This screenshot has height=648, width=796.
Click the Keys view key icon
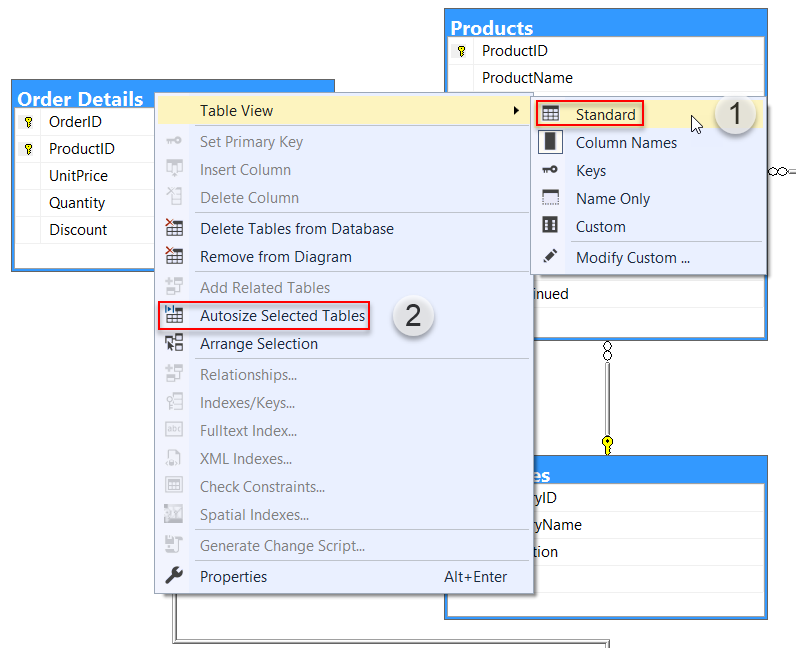pyautogui.click(x=550, y=171)
